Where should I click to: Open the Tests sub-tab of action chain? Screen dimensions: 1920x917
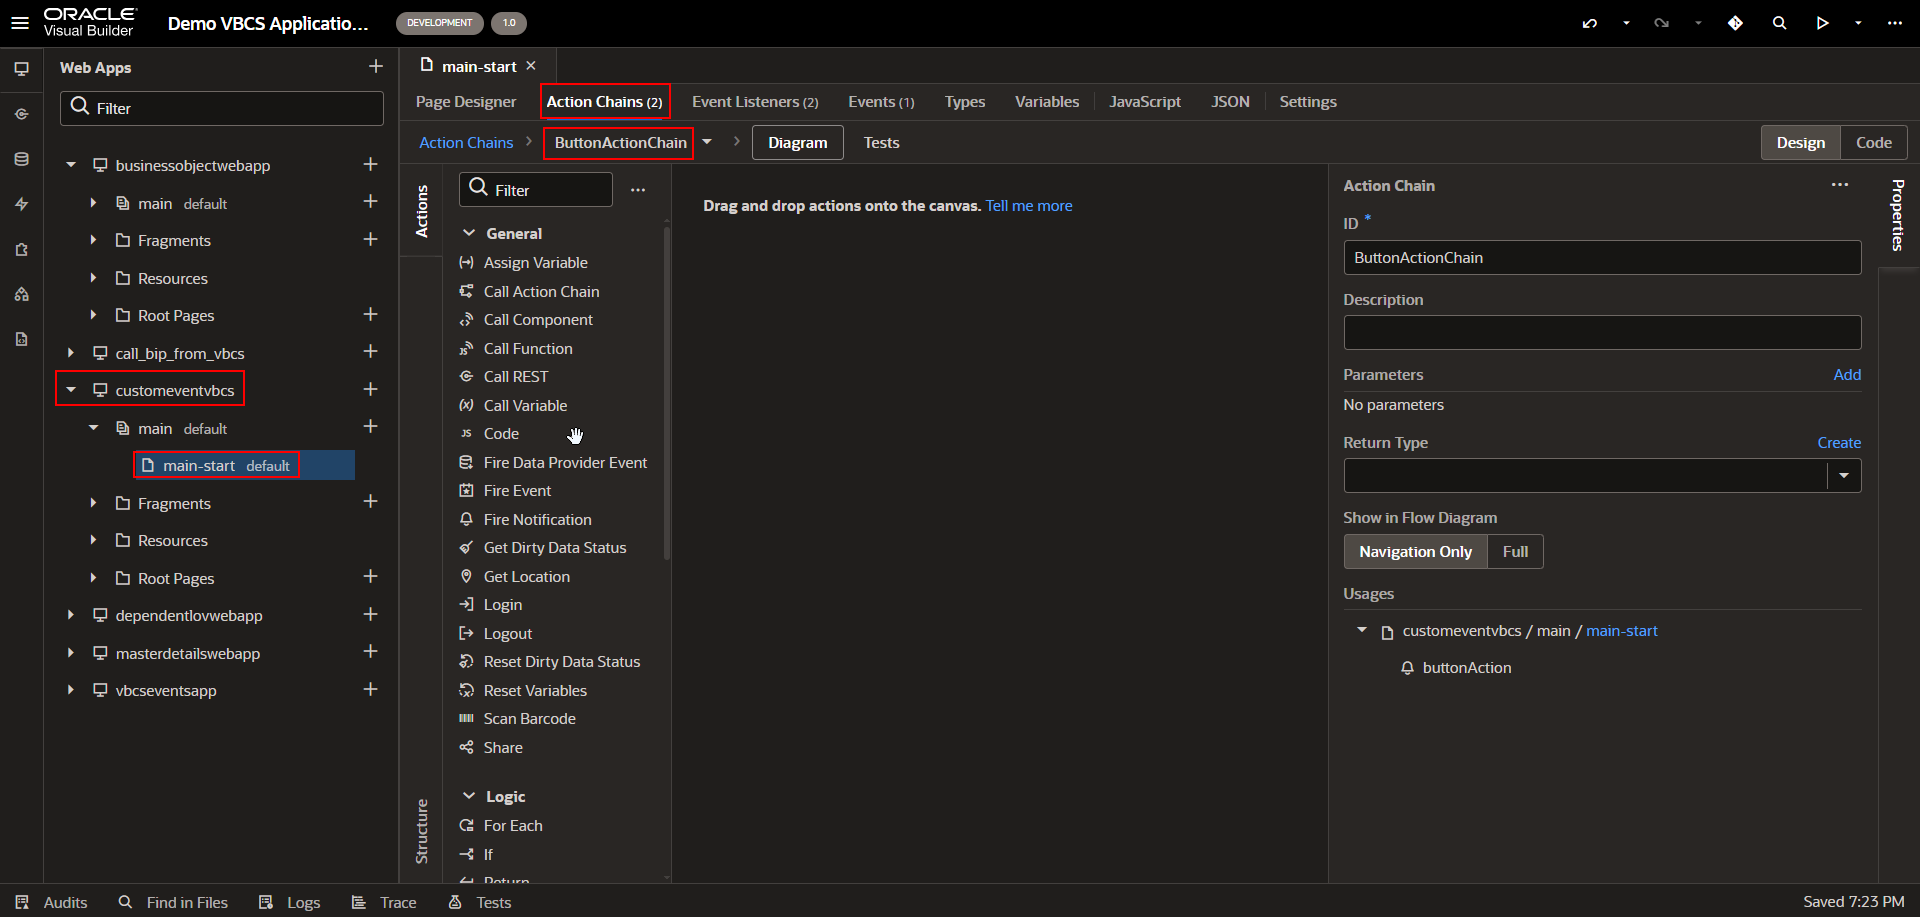(x=881, y=142)
